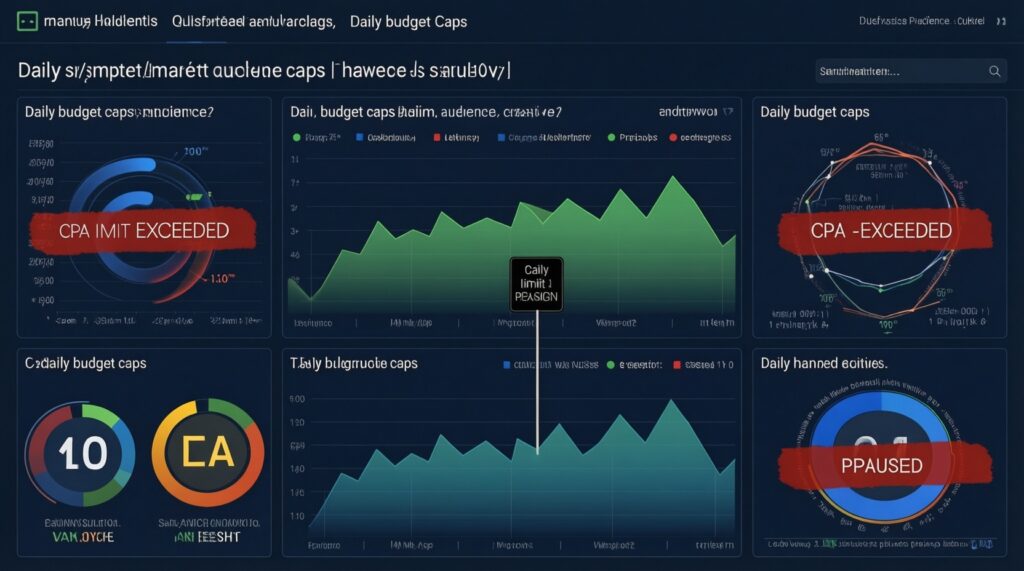Click the '10' donut gauge
Image resolution: width=1024 pixels, height=571 pixels.
pyautogui.click(x=80, y=455)
